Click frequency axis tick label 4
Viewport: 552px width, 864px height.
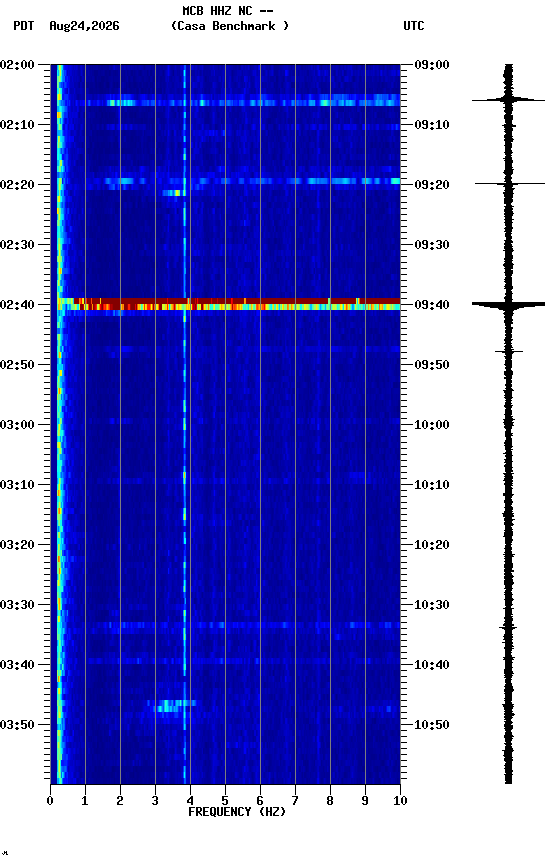point(190,801)
